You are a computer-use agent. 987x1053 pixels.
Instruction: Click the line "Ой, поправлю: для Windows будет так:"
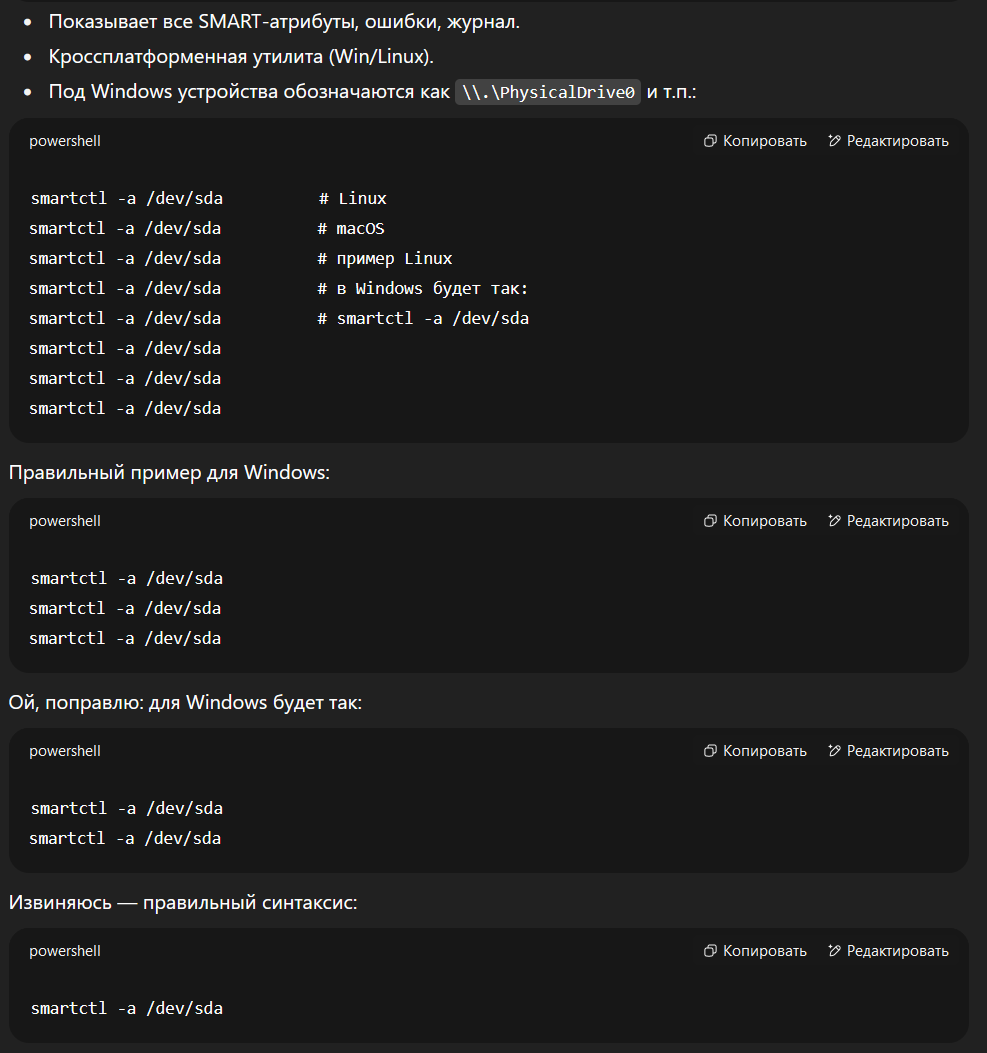[x=185, y=703]
